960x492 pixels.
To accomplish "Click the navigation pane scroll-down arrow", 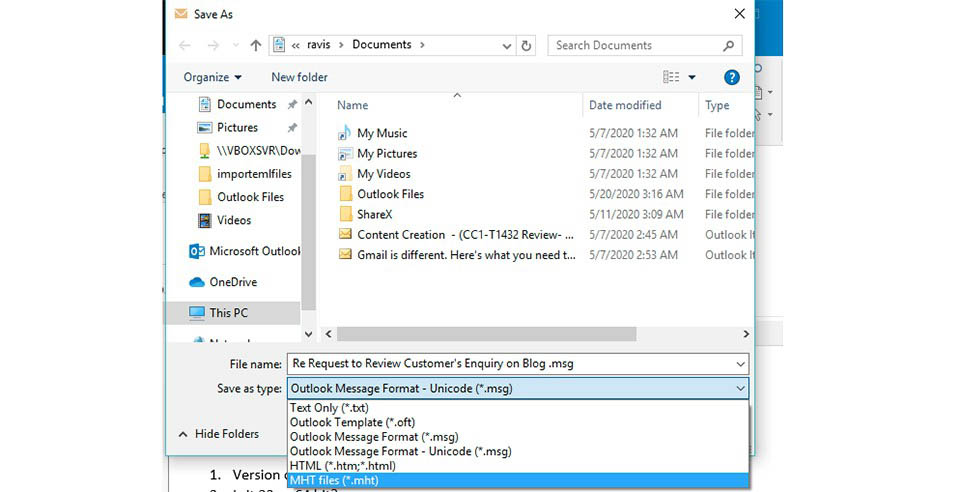I will click(x=309, y=334).
